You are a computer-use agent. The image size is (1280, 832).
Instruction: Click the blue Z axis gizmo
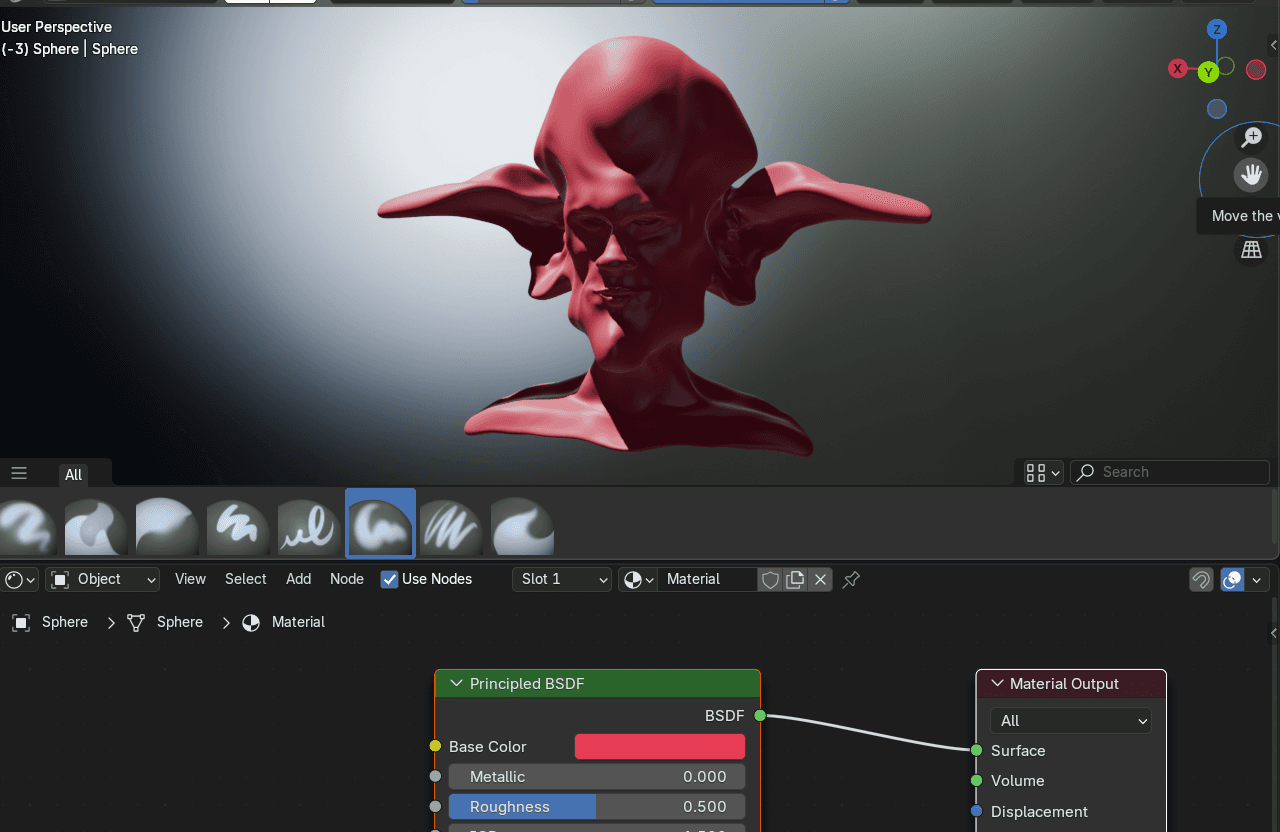(1217, 29)
